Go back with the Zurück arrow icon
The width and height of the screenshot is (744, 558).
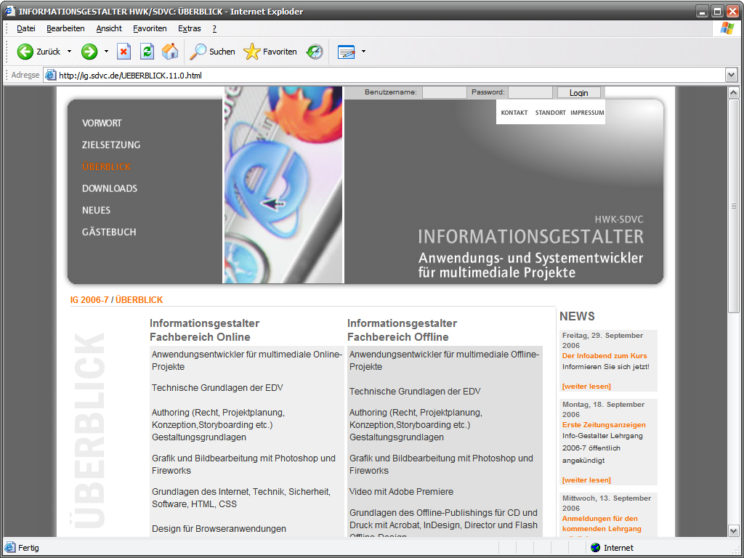tap(25, 51)
